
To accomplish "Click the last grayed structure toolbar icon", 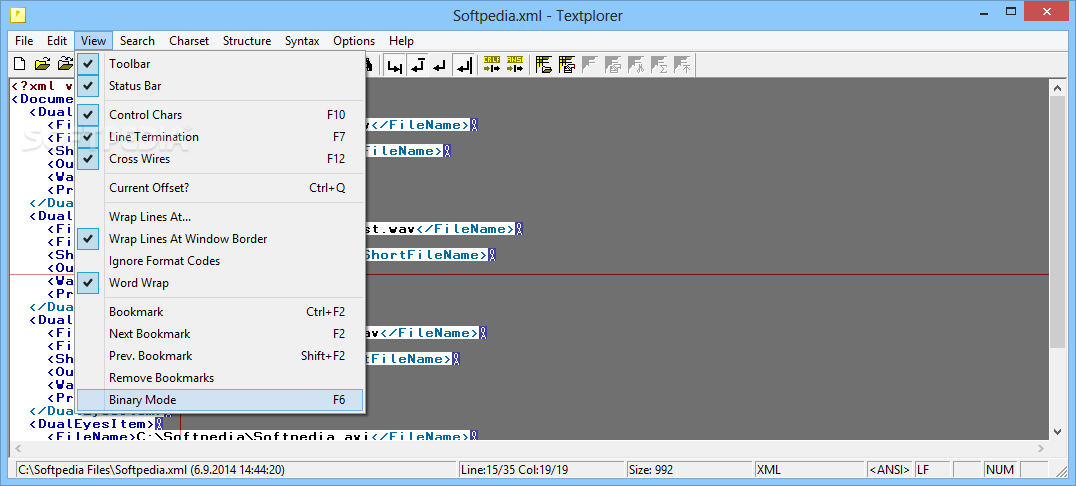I will click(683, 65).
